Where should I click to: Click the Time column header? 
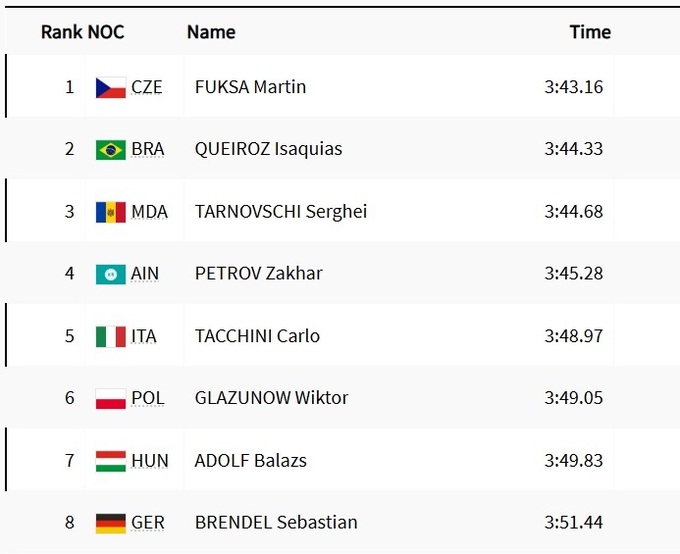(590, 32)
